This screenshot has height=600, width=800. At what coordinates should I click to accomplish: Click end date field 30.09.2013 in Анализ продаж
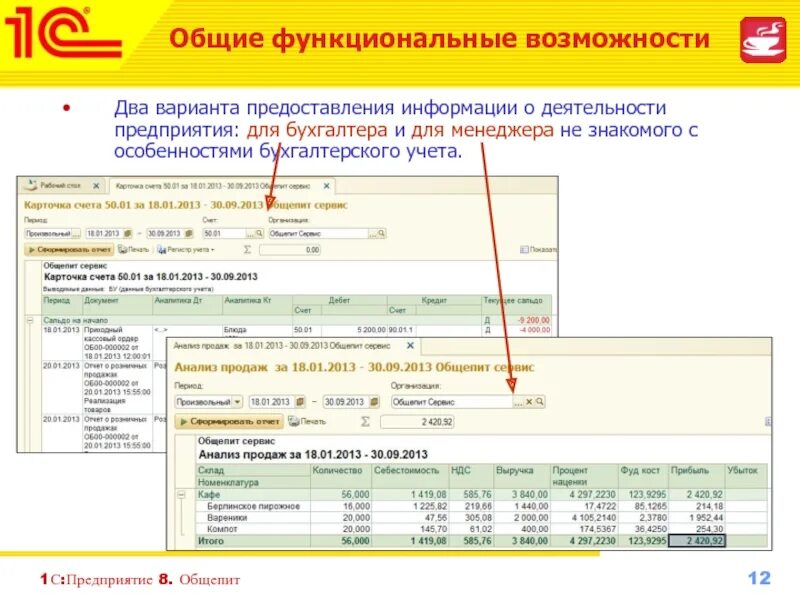point(345,402)
